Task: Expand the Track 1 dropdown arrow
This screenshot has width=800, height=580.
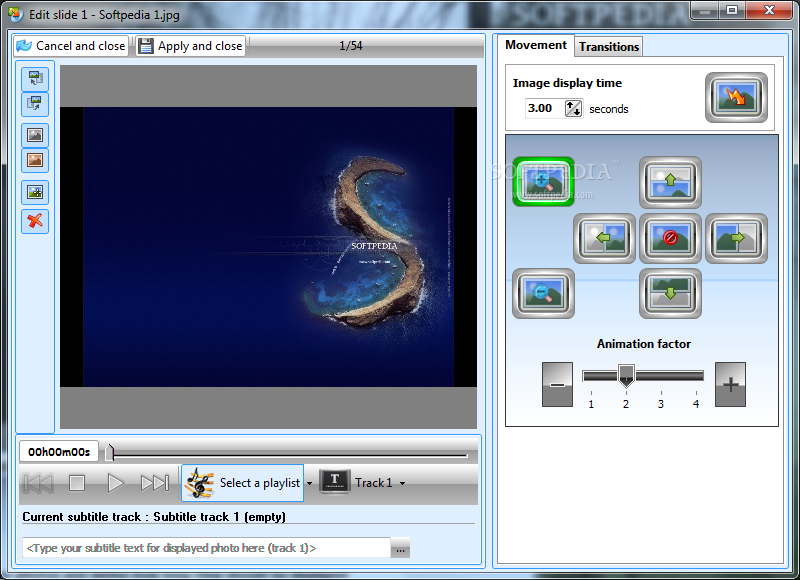Action: tap(403, 483)
